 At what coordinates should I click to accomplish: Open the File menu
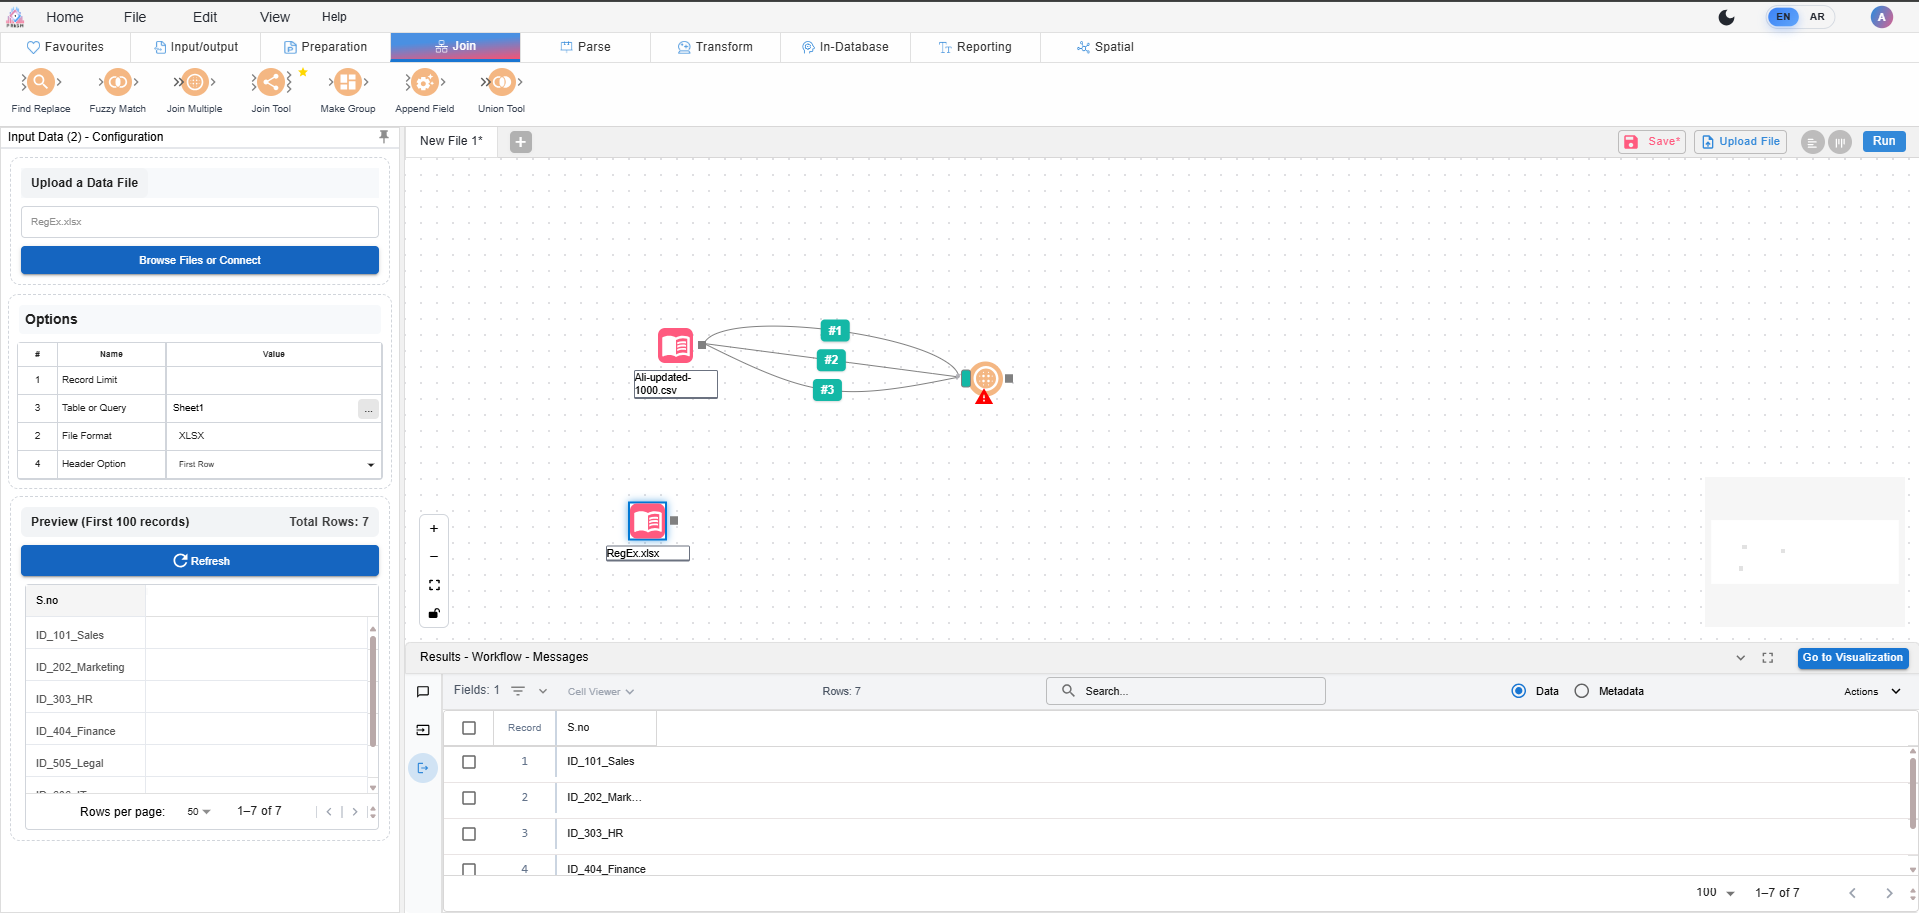135,17
